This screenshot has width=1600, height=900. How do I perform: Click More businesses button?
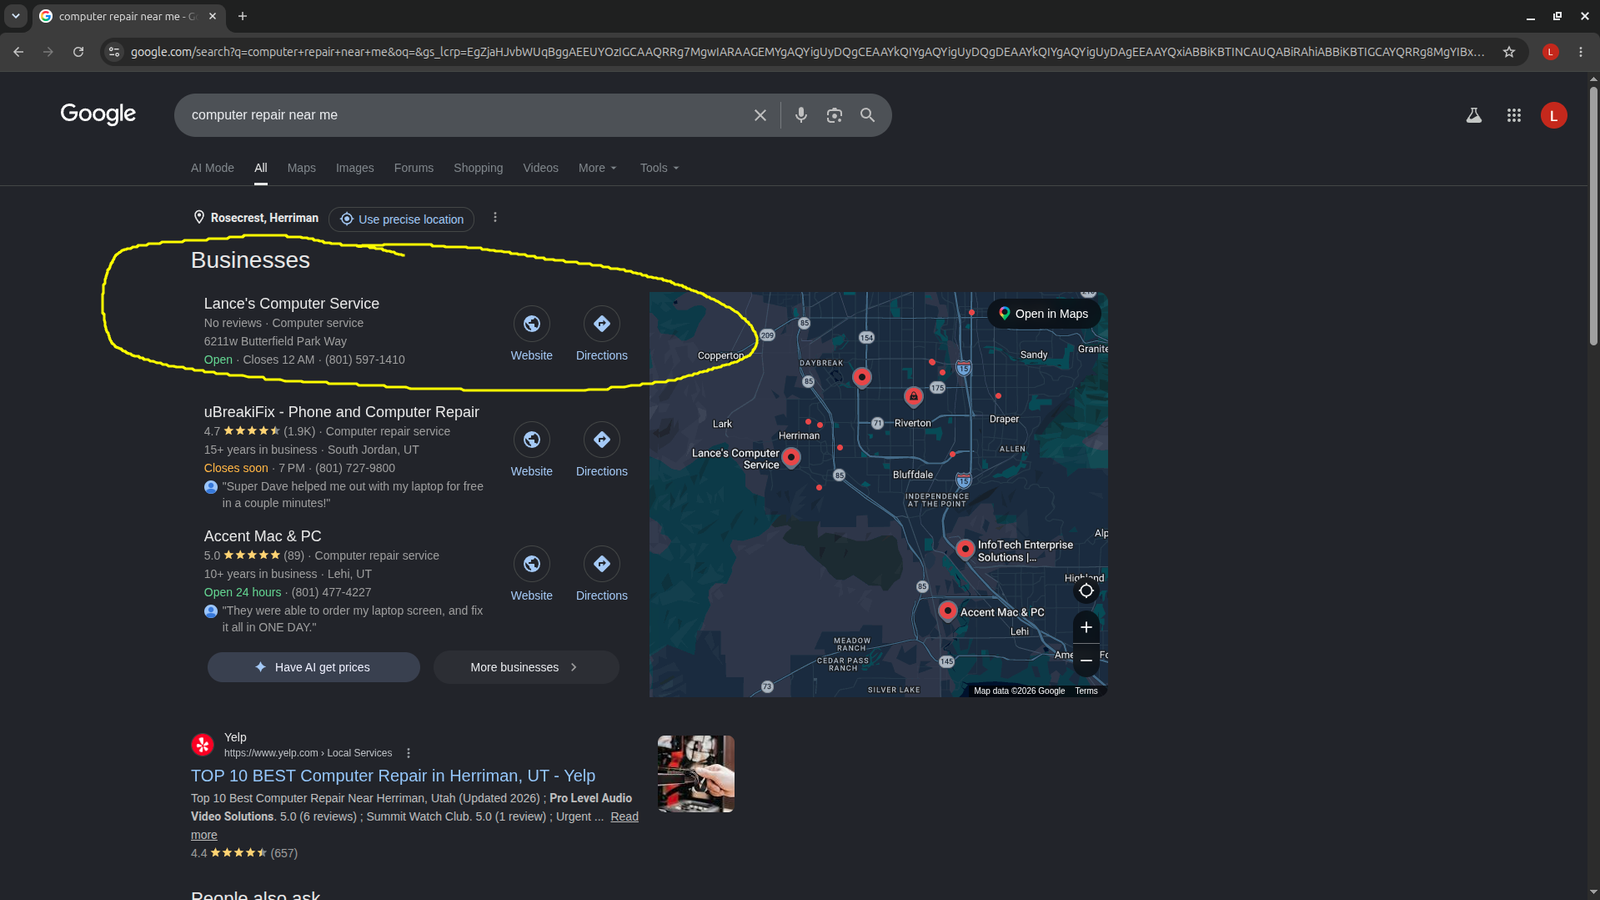coord(526,667)
